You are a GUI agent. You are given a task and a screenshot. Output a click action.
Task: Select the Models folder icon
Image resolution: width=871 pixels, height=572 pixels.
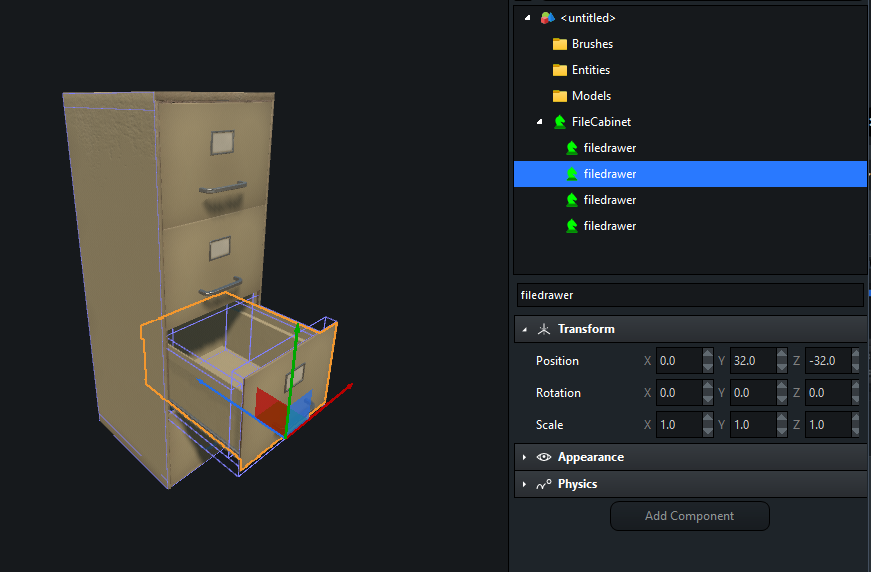(560, 96)
